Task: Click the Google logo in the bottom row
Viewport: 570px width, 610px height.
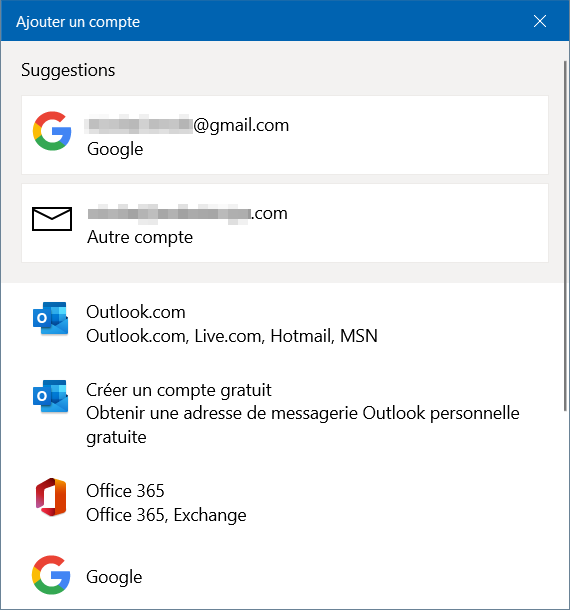Action: point(51,575)
